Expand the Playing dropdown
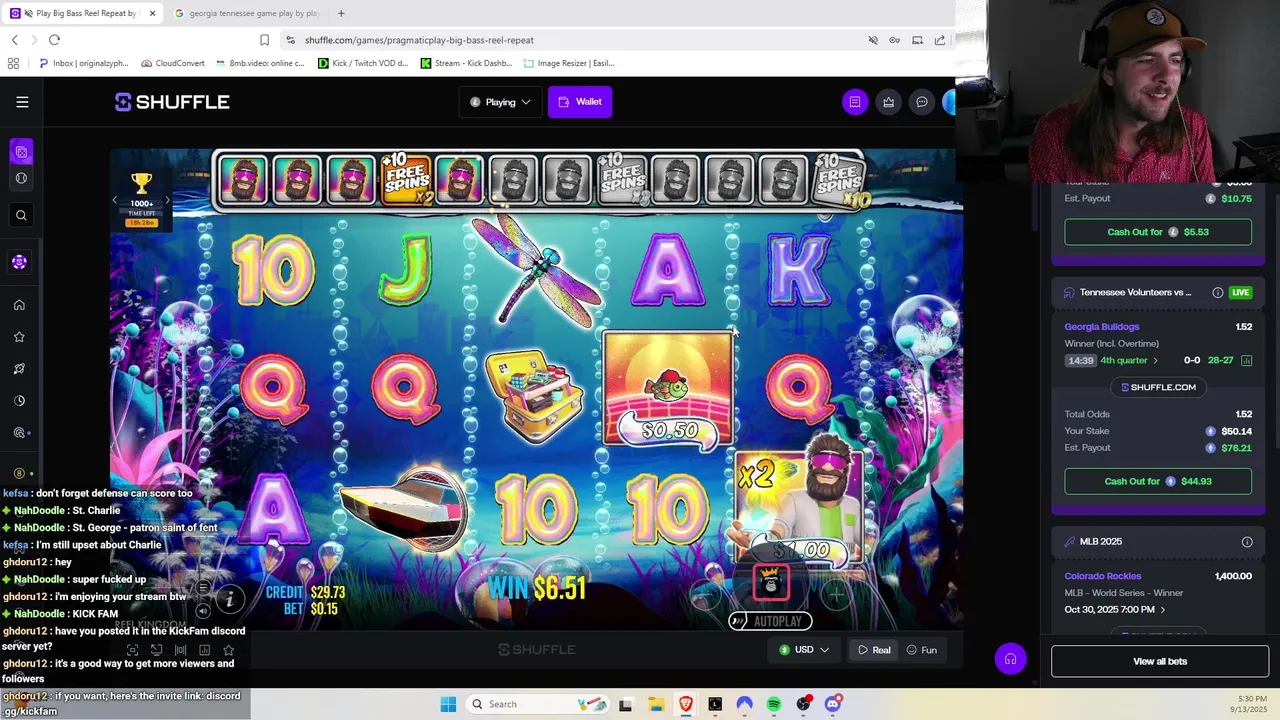Screen dimensions: 1280x720 500,102
